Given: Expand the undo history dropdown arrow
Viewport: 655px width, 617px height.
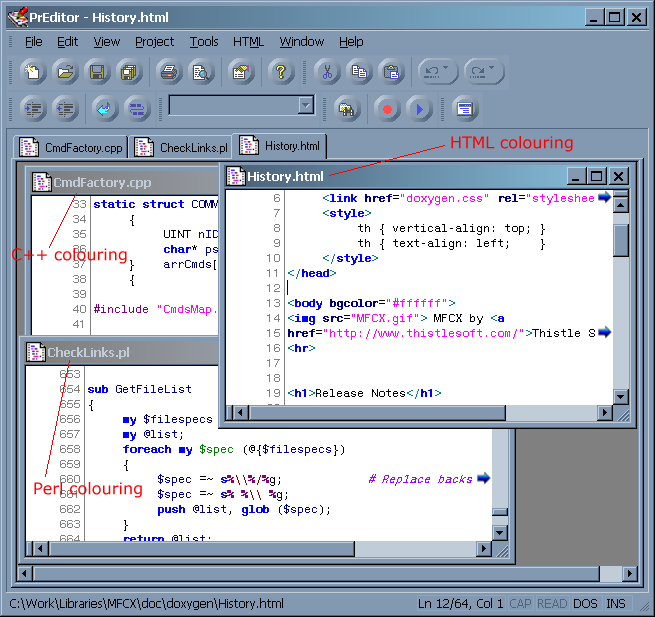Looking at the screenshot, I should click(x=446, y=68).
